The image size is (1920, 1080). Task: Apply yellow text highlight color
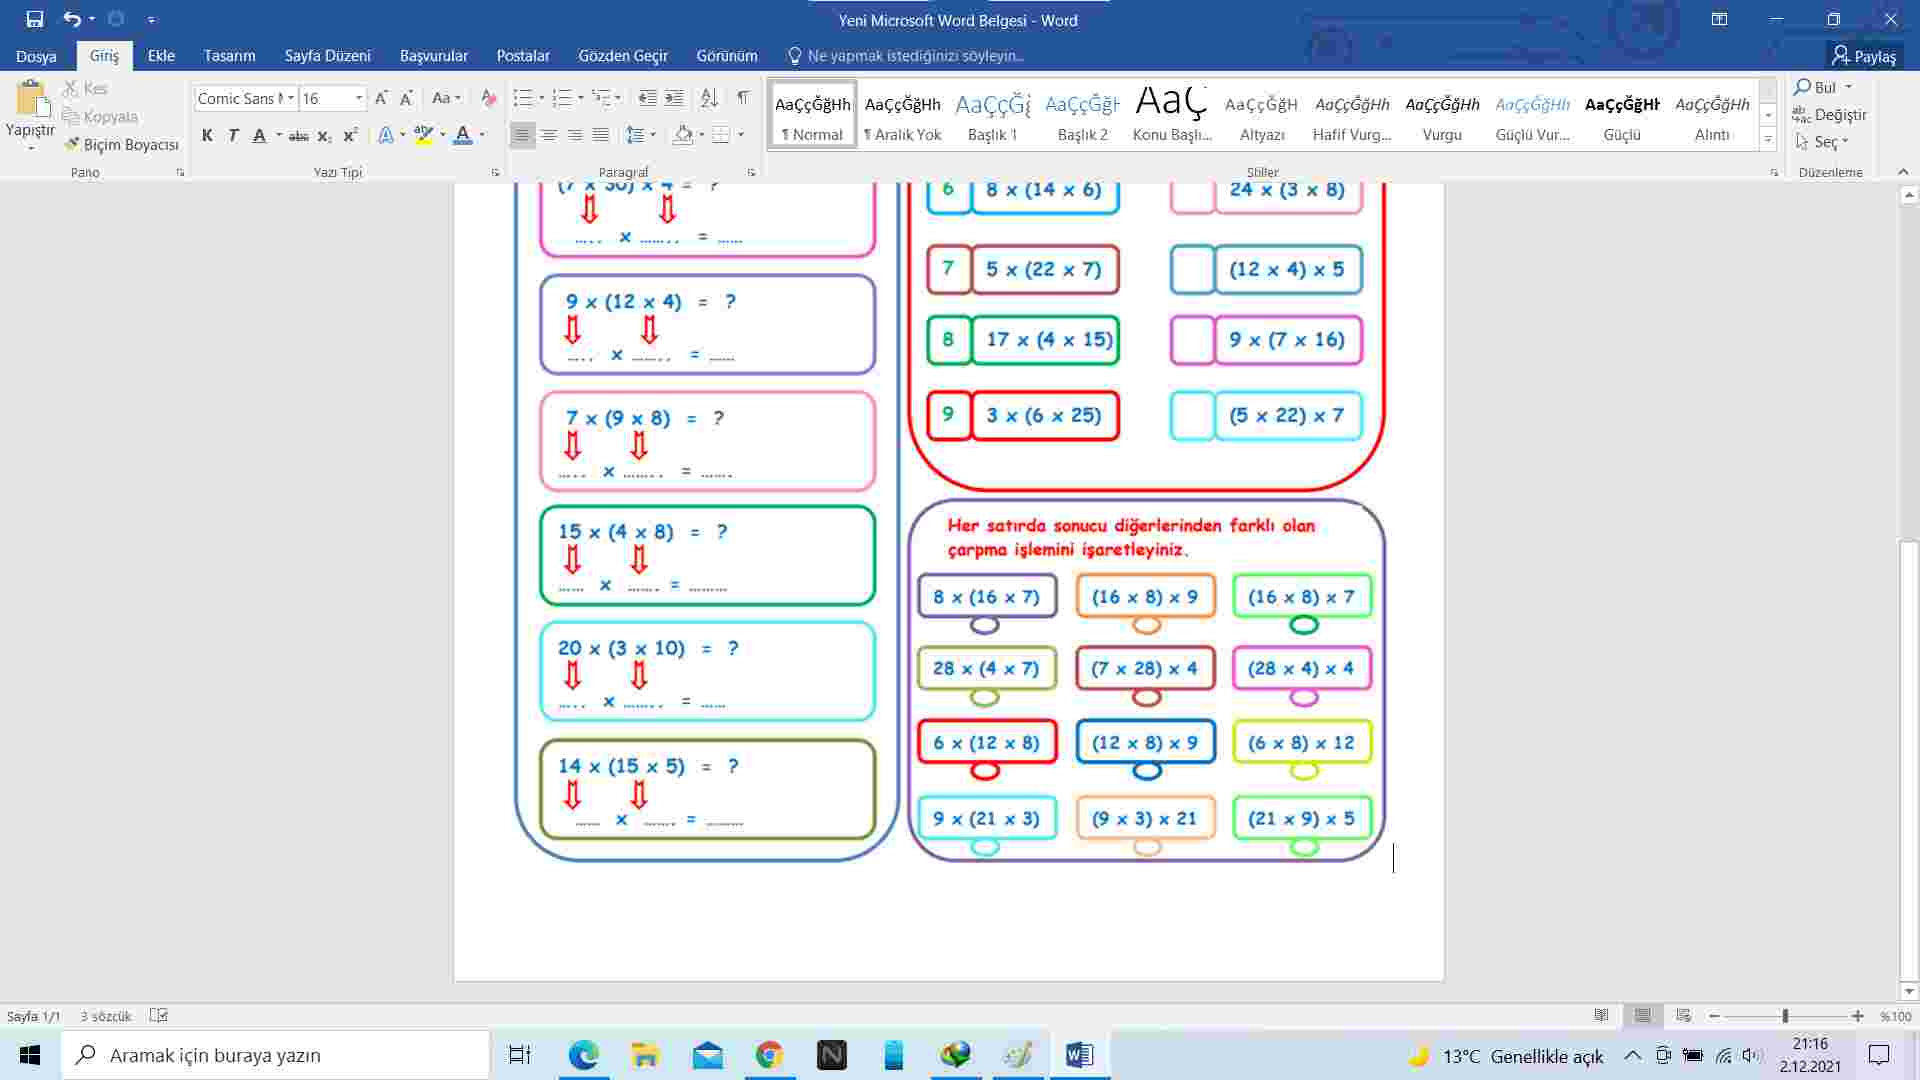point(423,135)
